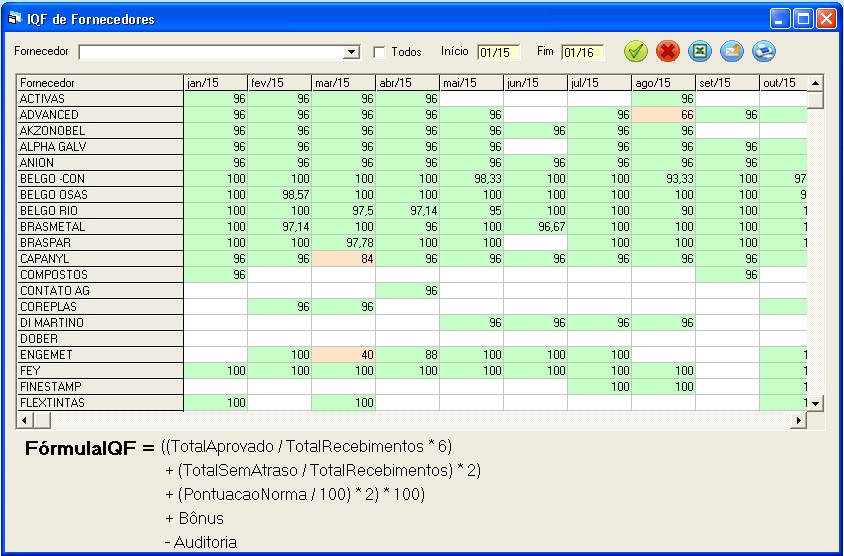Select the mai/15 column header
Screen dimensions: 844x556
[472, 83]
